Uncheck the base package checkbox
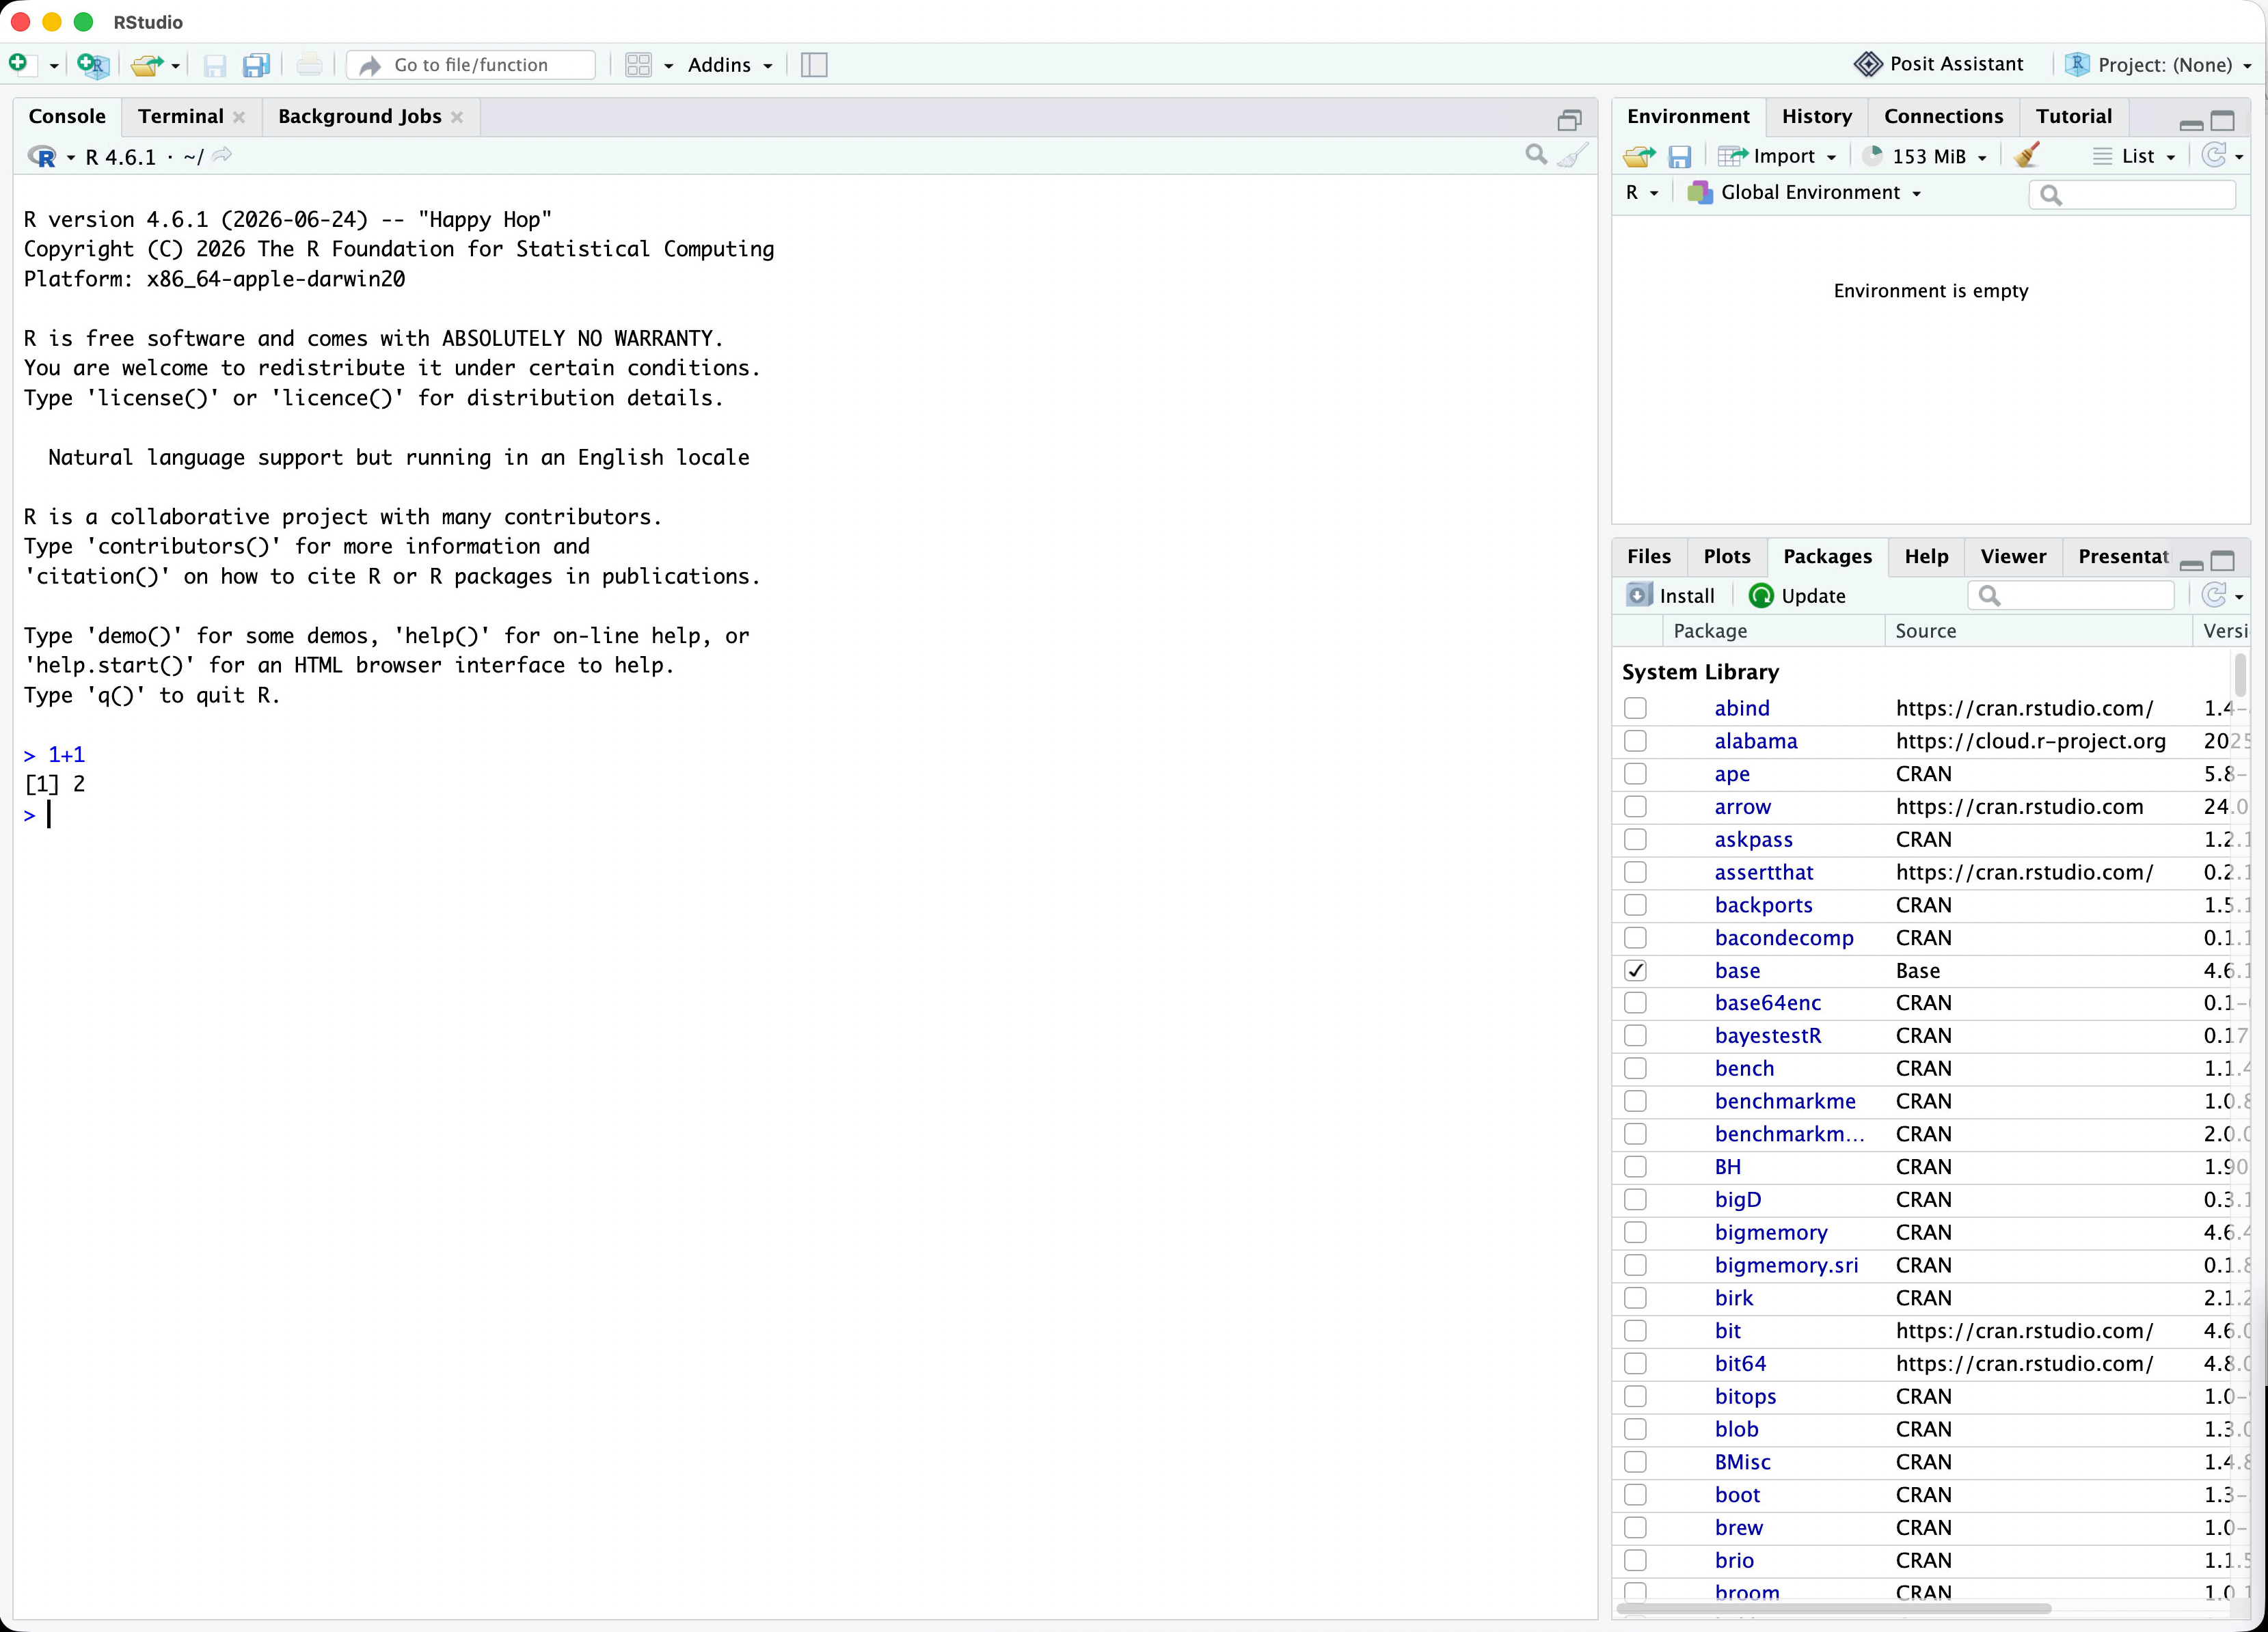 pyautogui.click(x=1635, y=970)
